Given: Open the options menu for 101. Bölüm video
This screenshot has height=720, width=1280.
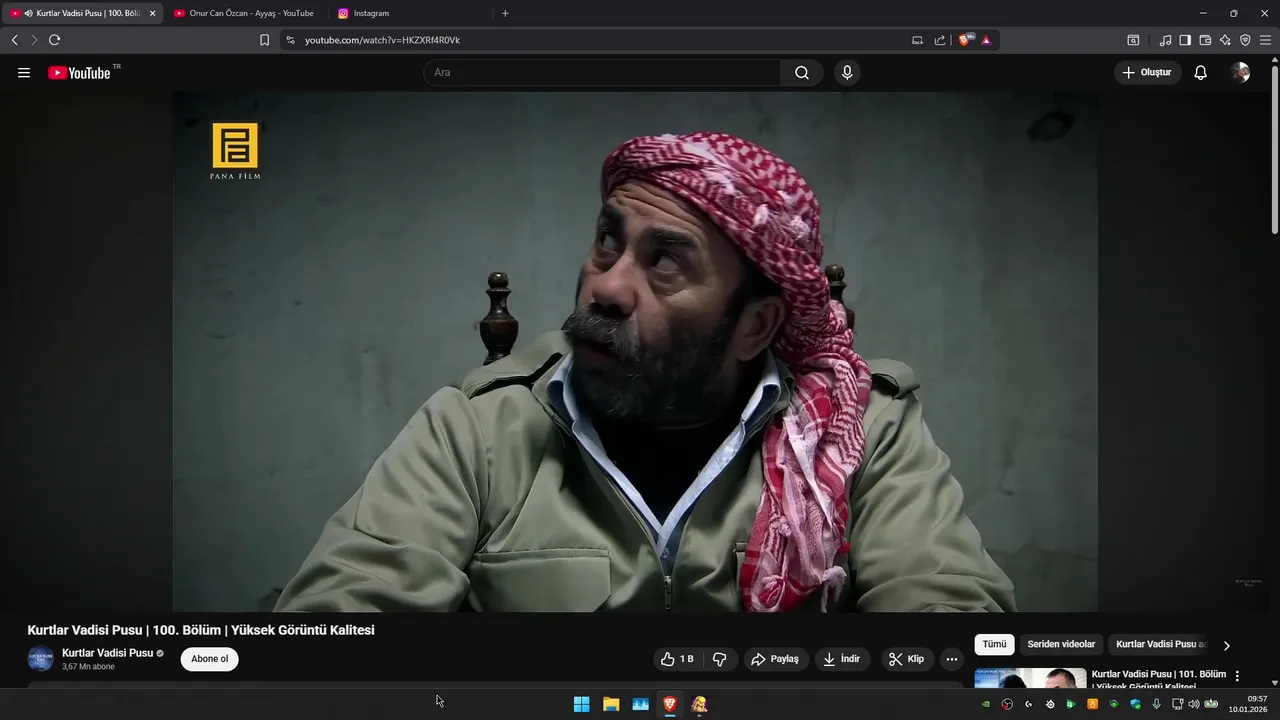Looking at the screenshot, I should 1237,676.
